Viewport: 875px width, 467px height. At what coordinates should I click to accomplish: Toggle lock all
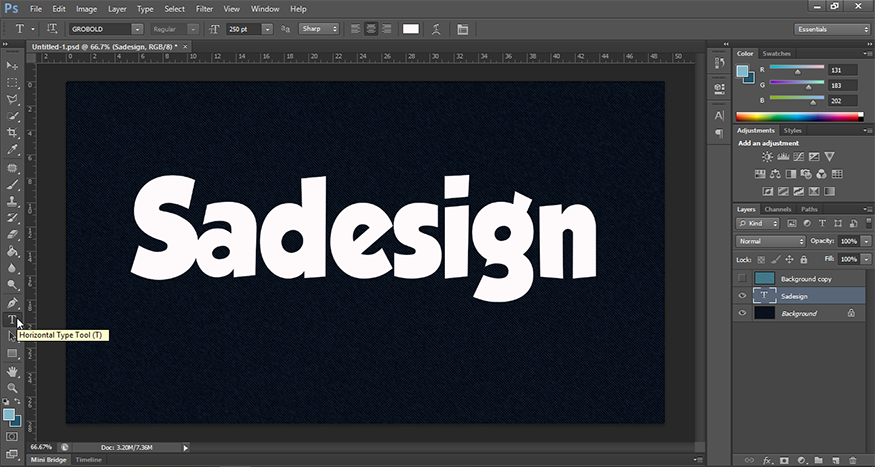coord(804,259)
